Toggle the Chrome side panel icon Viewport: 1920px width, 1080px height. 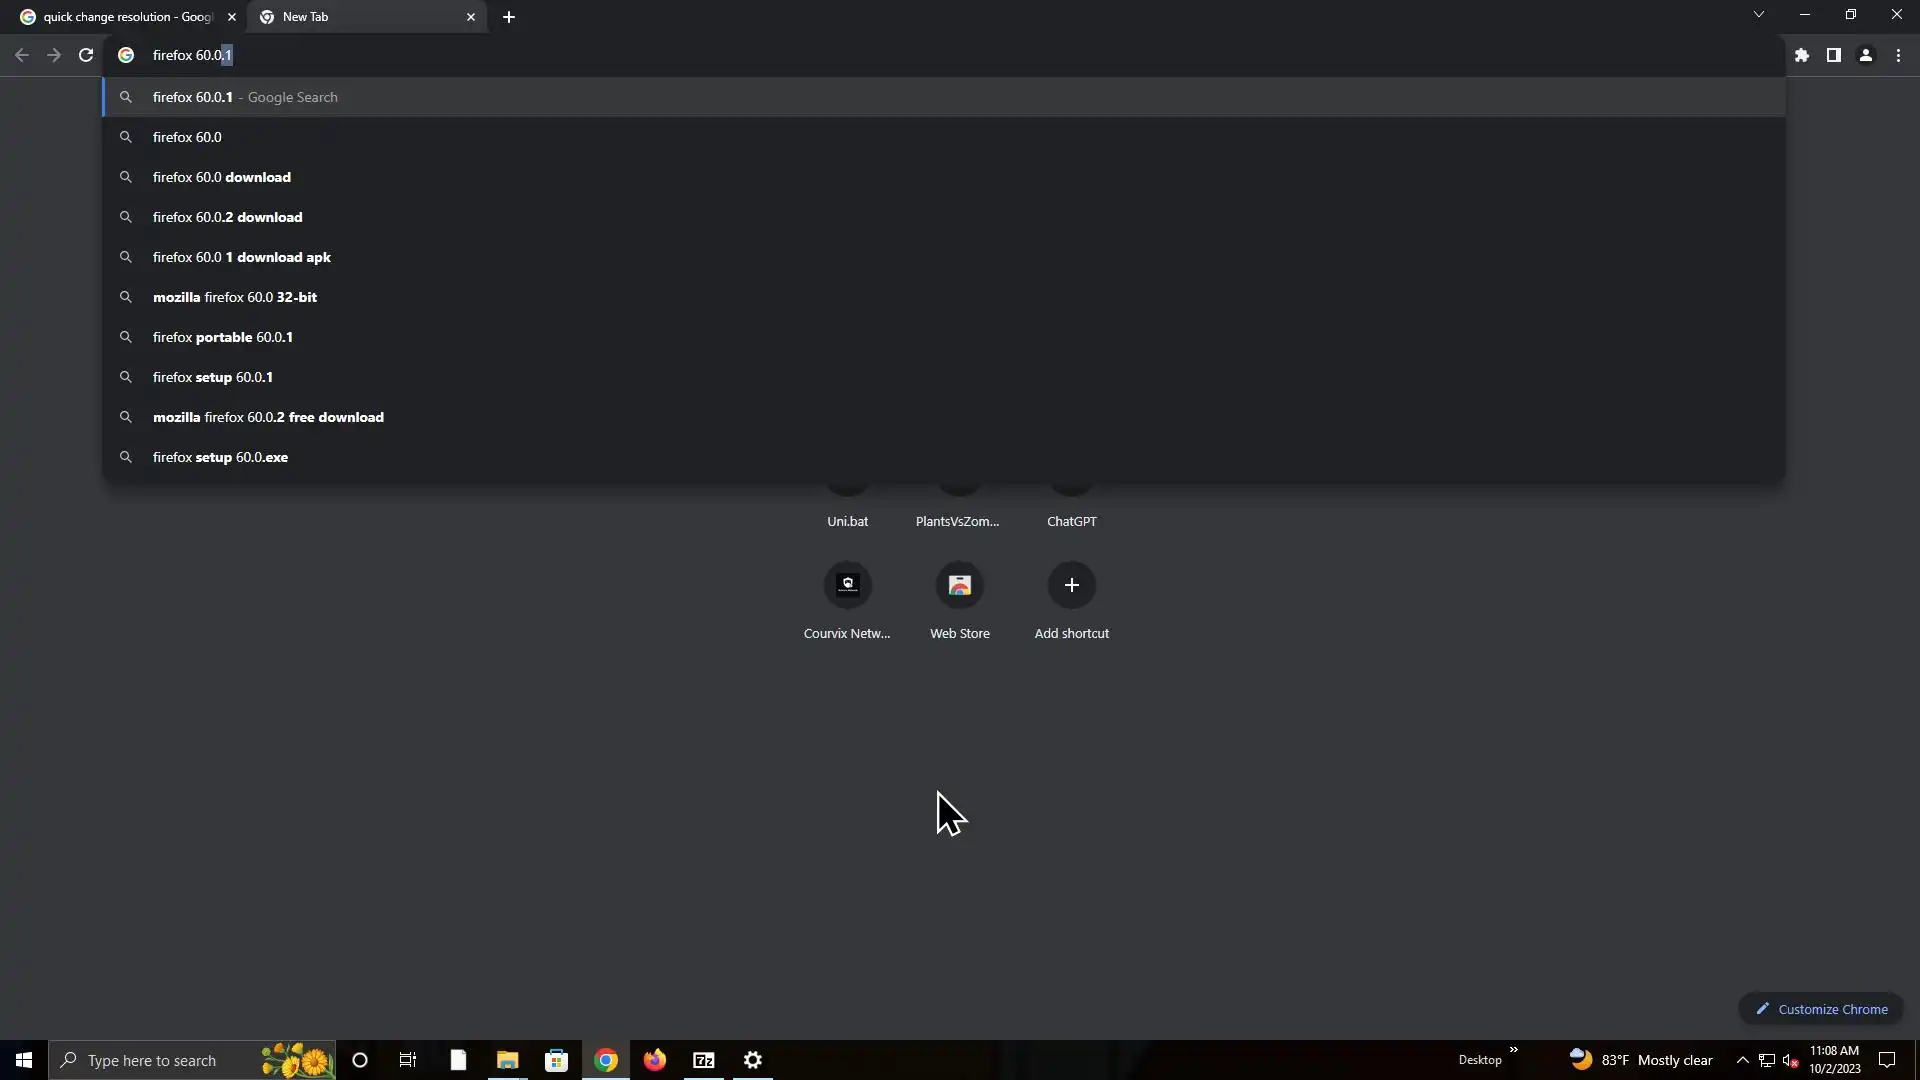1833,55
